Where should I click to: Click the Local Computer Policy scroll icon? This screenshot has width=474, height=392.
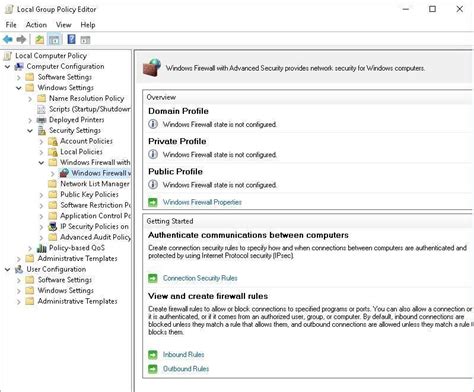(x=8, y=56)
